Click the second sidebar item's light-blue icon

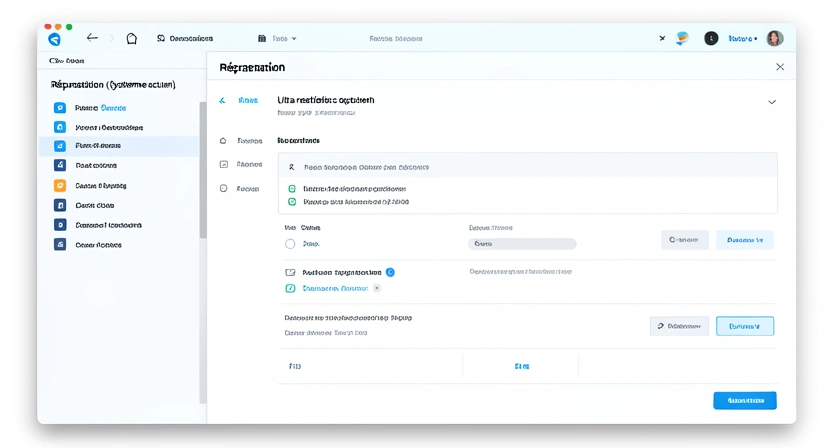[60, 127]
